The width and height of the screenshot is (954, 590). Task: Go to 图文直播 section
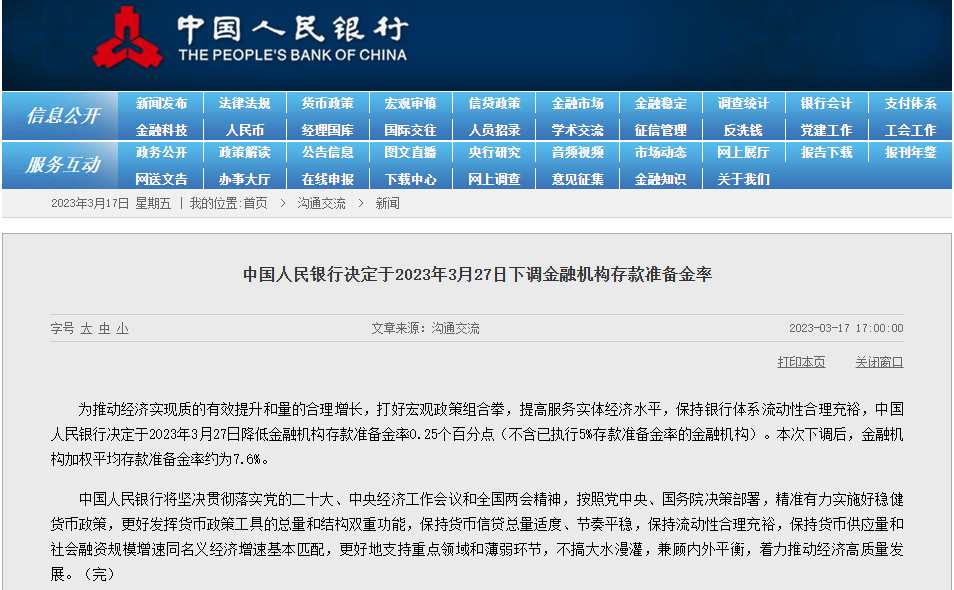tap(411, 152)
